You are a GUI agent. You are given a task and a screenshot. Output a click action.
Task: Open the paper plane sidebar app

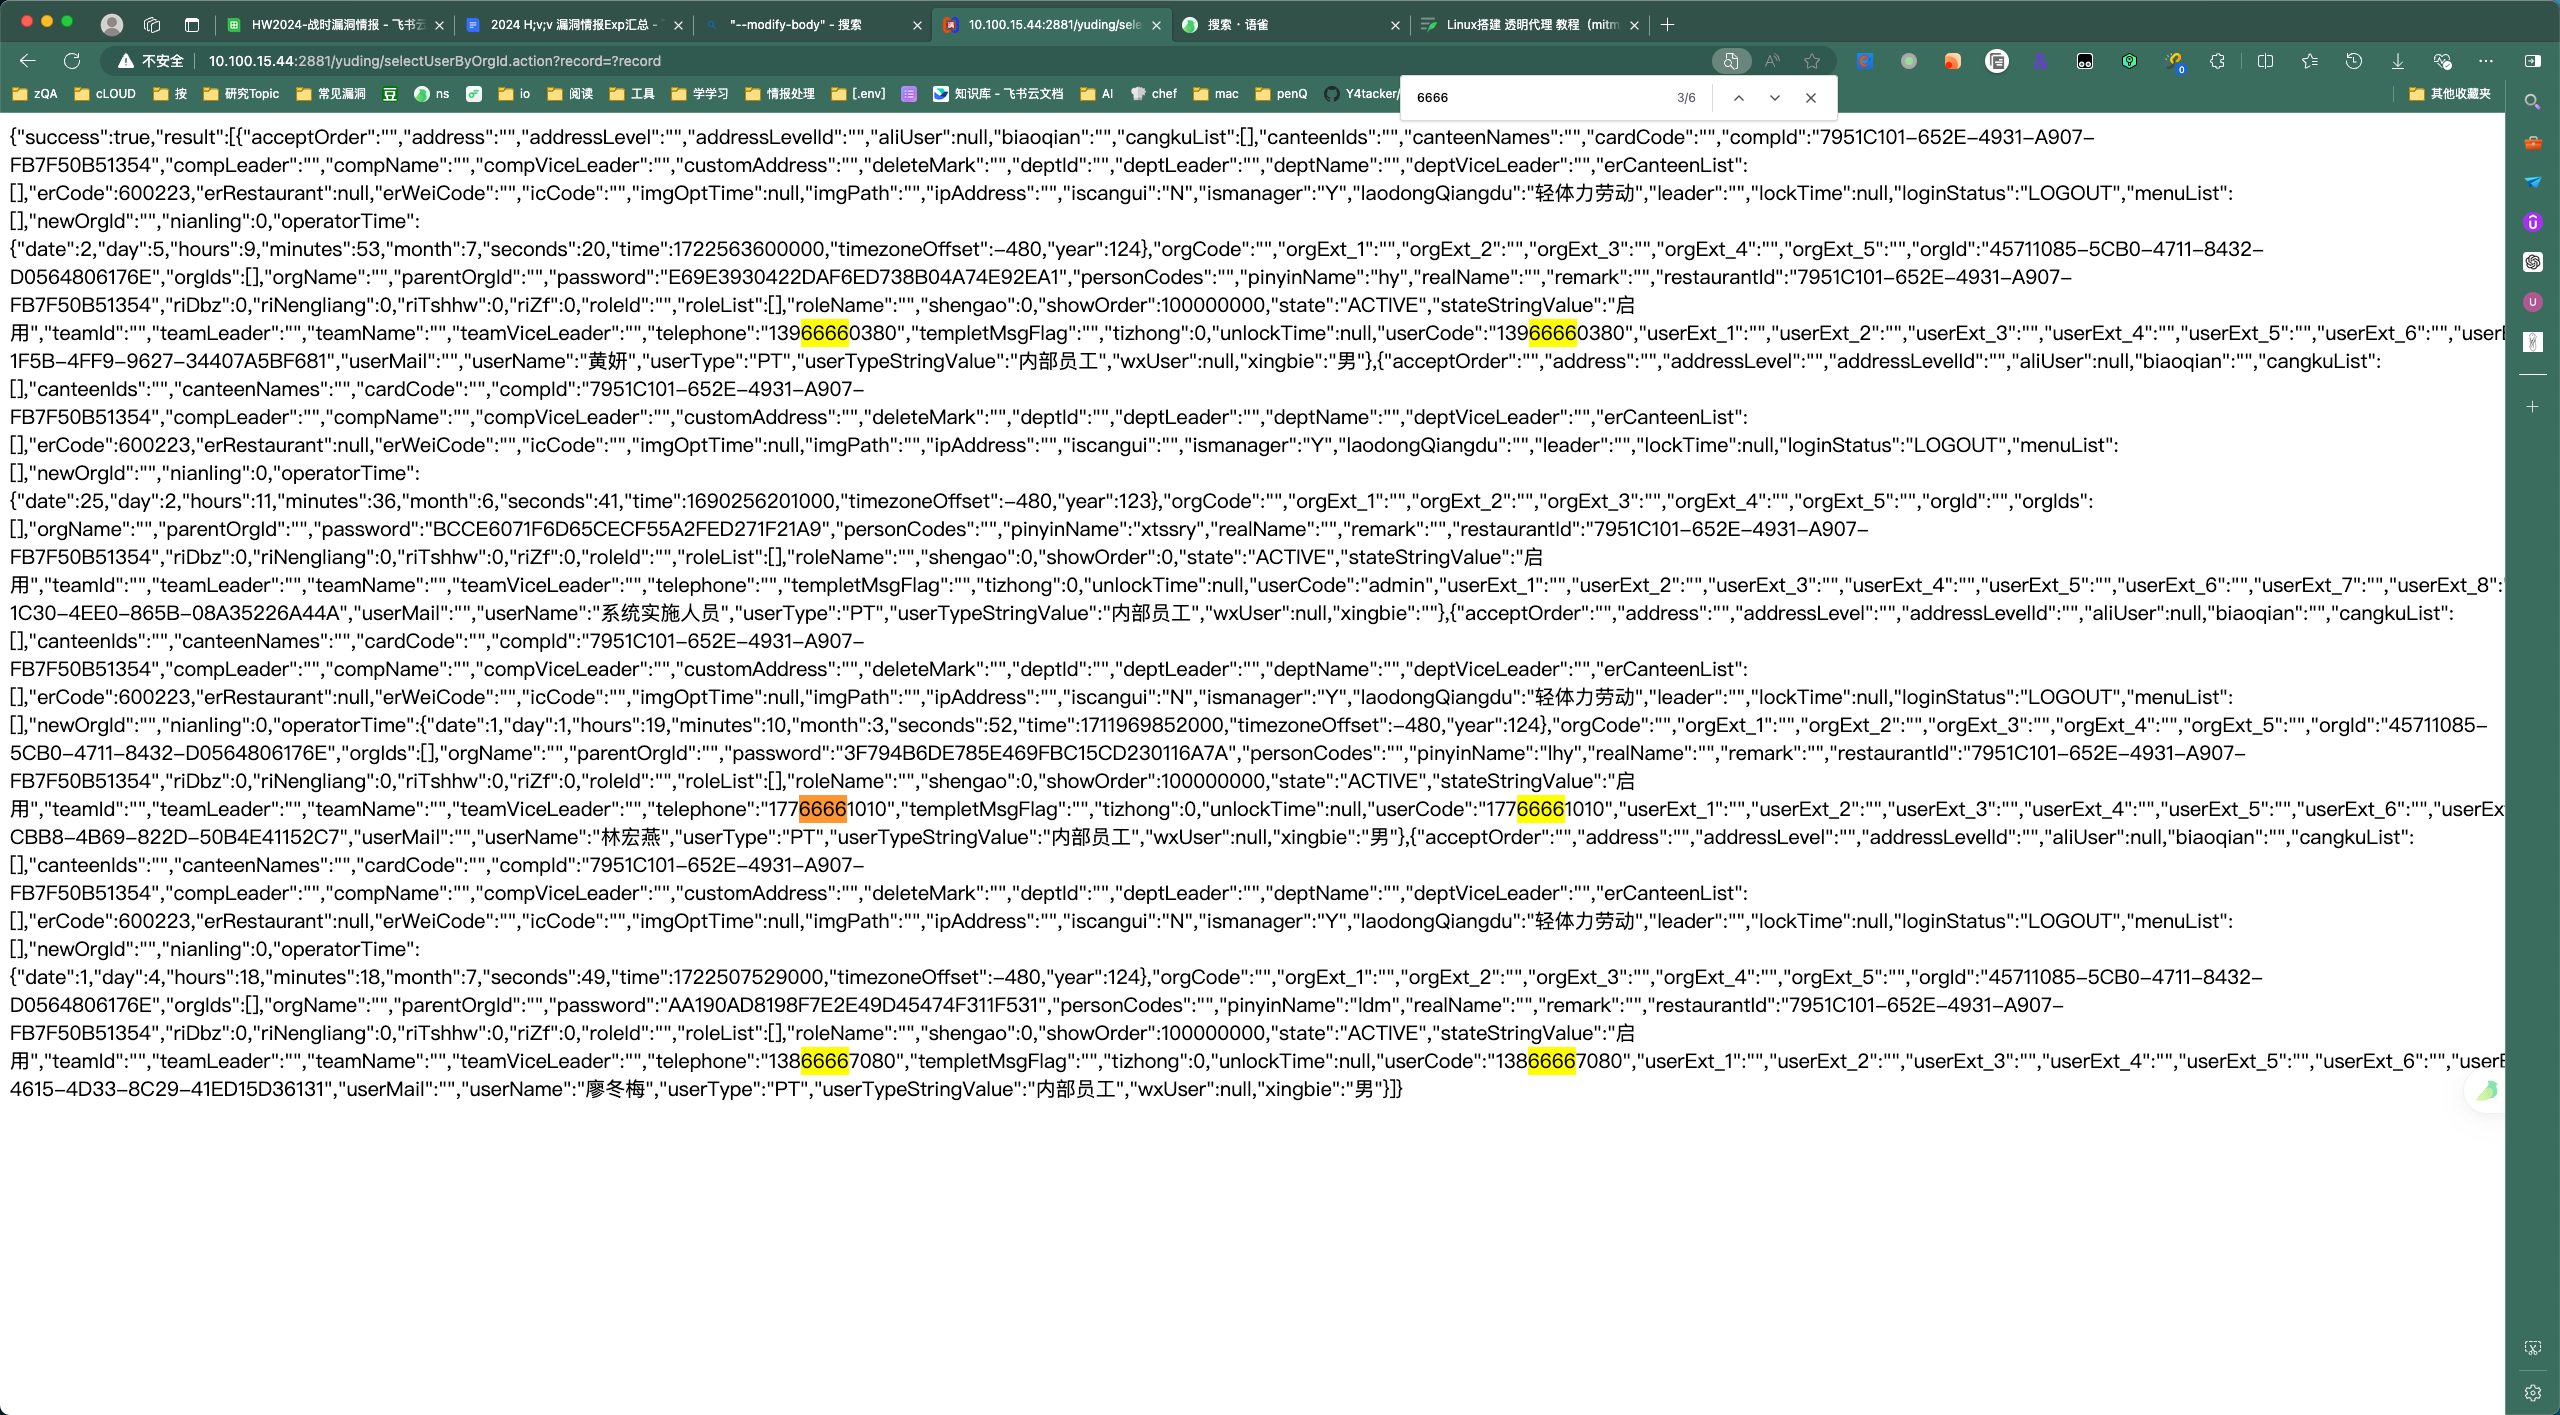pos(2533,182)
